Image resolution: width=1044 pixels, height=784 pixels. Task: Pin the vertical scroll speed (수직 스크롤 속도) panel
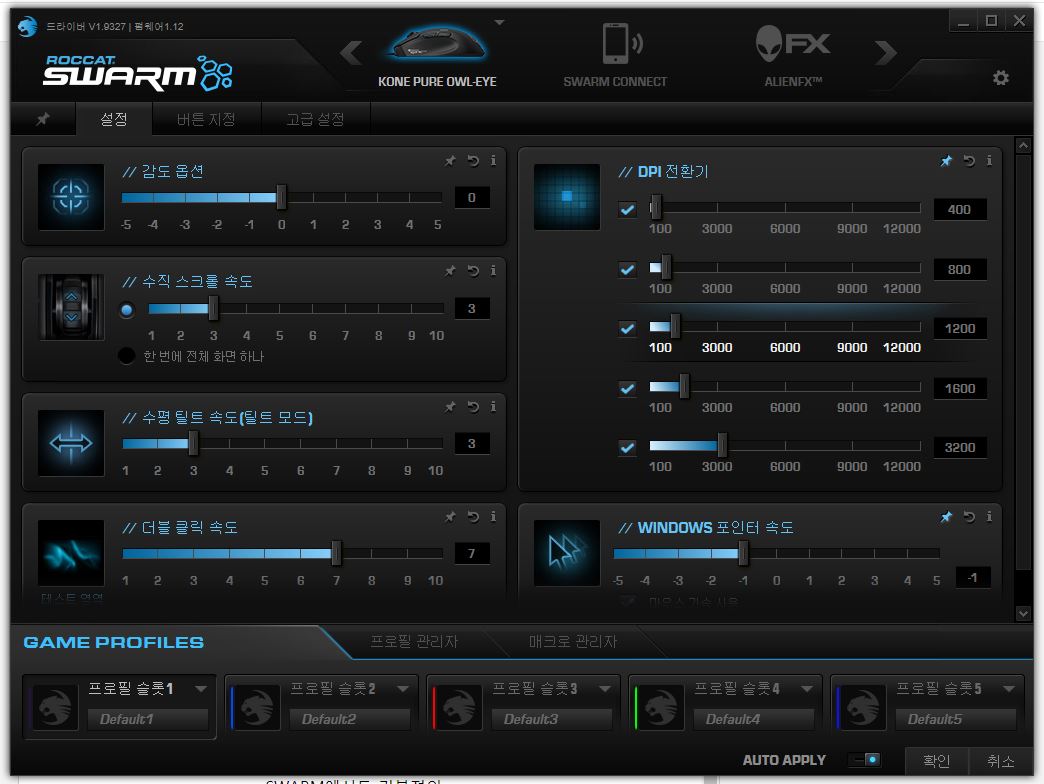point(451,271)
